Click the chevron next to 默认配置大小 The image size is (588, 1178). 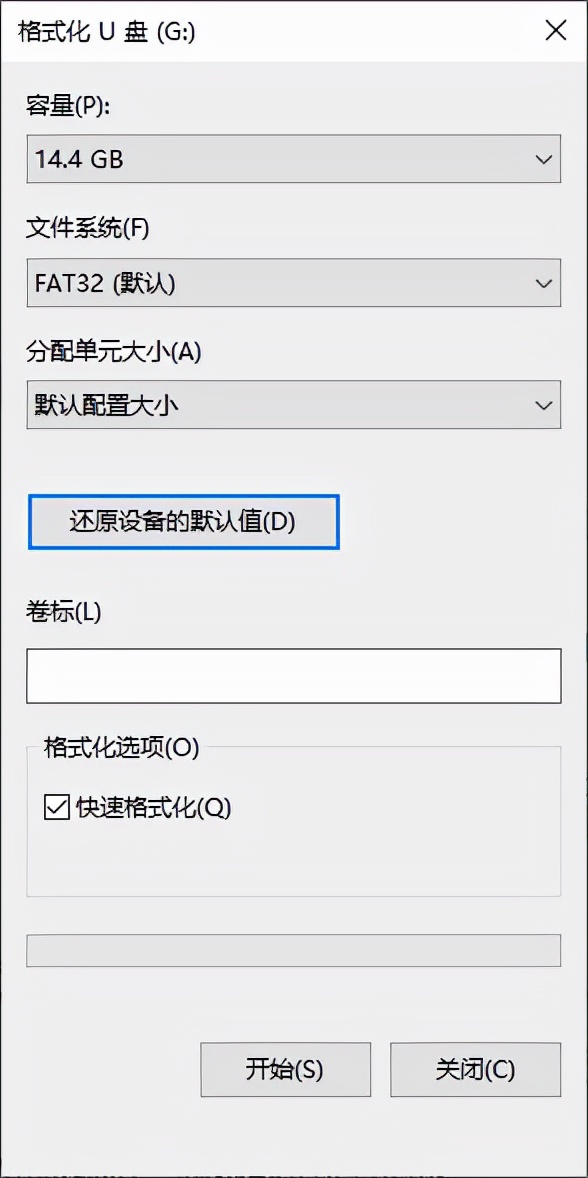coord(543,405)
